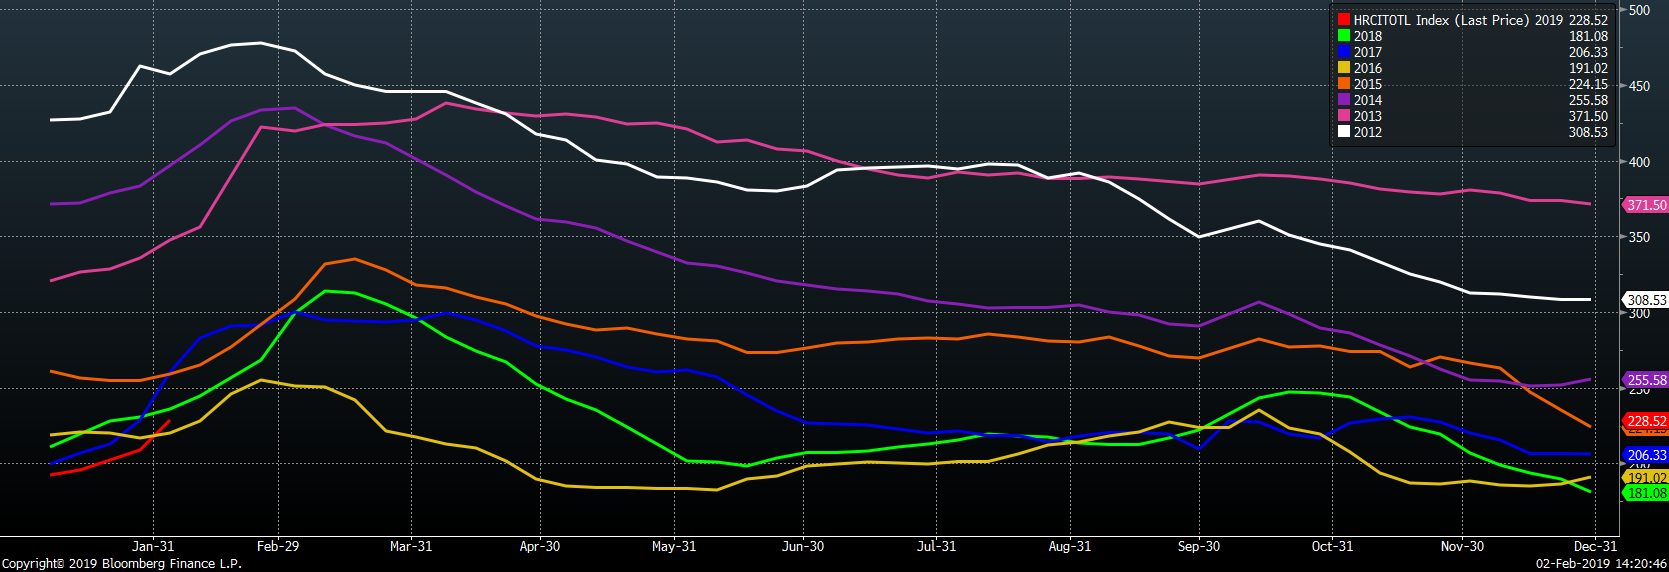Select the pink 2013 legend swatch
Viewport: 1669px width, 572px height.
click(x=1344, y=116)
